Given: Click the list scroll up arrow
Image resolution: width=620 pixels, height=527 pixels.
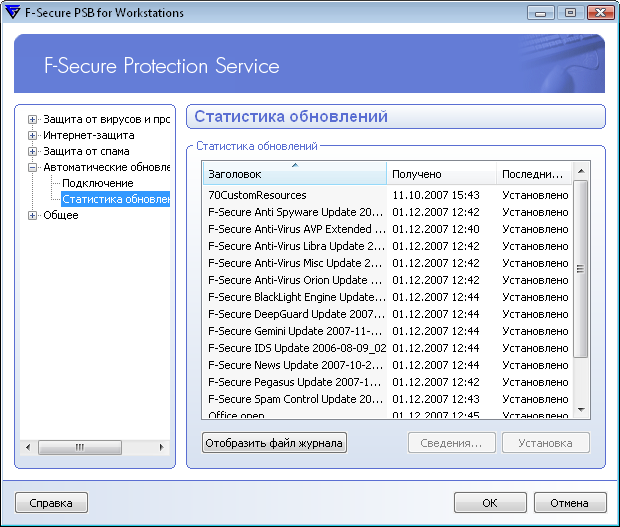Looking at the screenshot, I should (581, 171).
